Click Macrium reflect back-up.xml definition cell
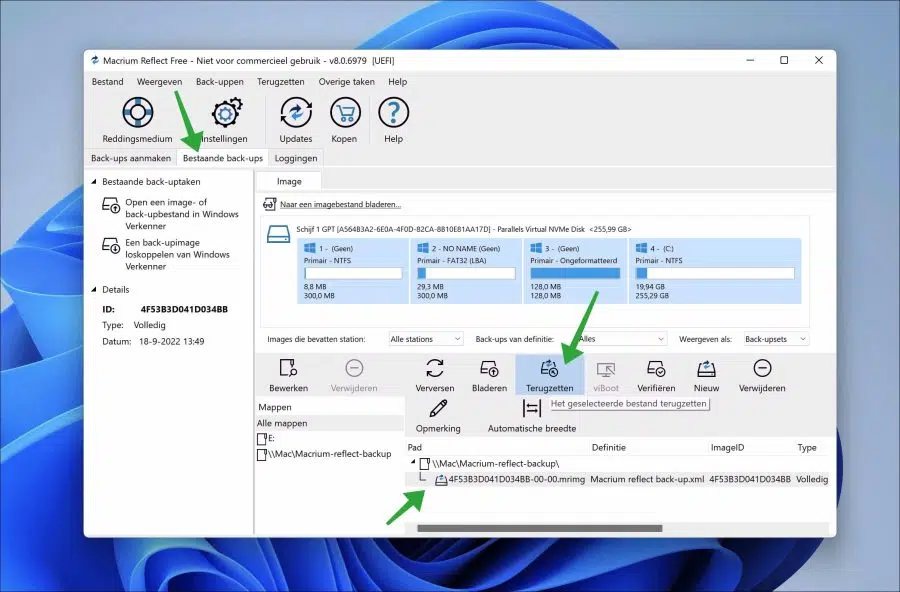Image resolution: width=900 pixels, height=592 pixels. [647, 479]
